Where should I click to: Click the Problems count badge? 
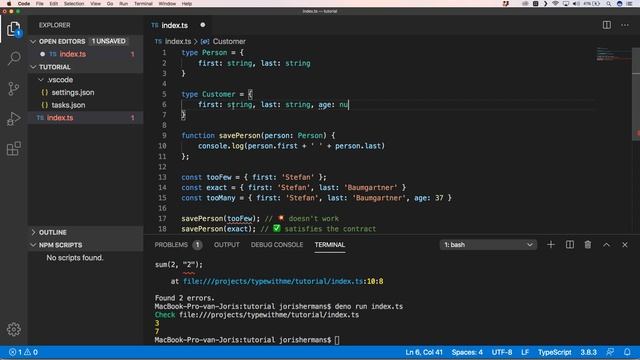pos(197,244)
